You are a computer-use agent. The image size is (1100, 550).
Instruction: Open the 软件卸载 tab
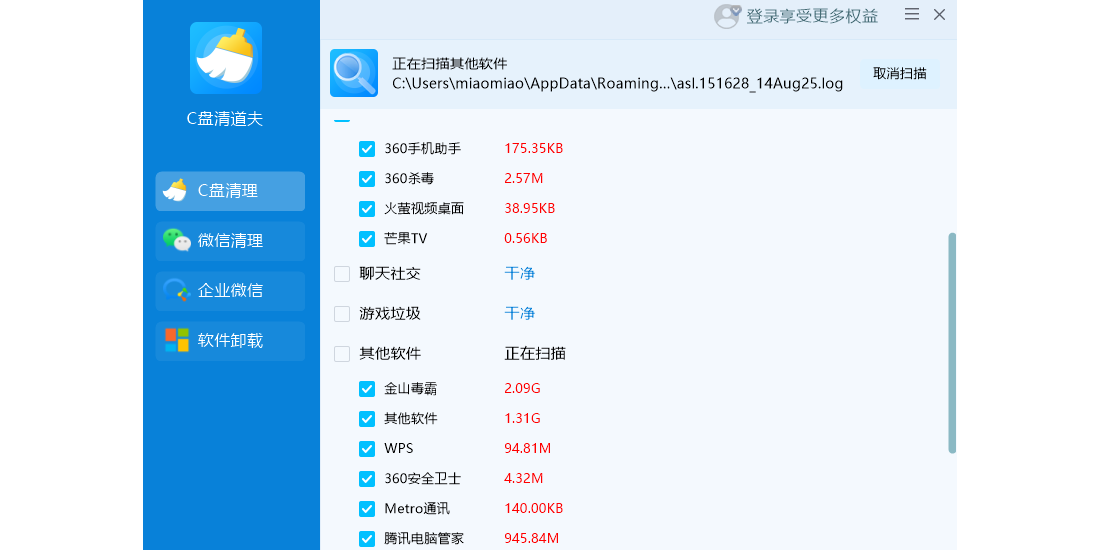point(230,341)
